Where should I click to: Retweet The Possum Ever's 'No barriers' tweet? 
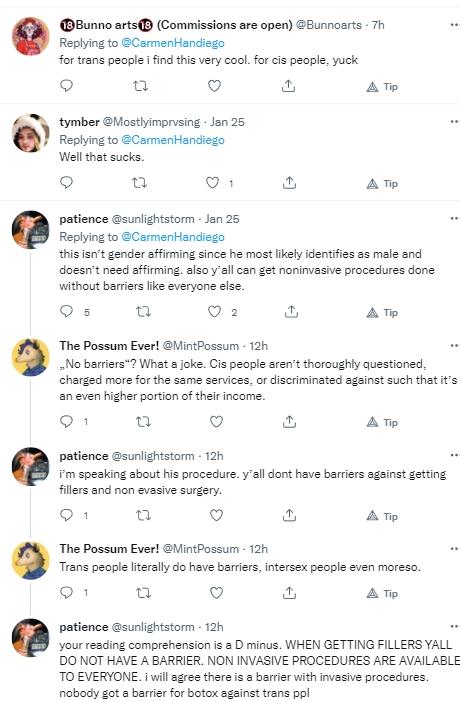click(143, 422)
